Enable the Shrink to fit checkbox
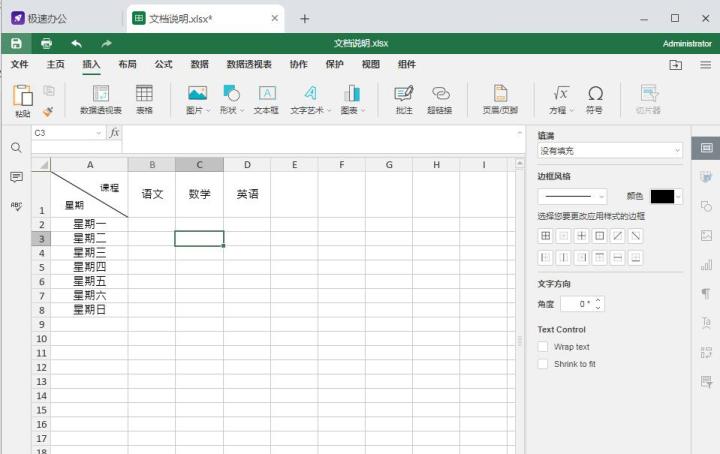Viewport: 720px width, 454px height. click(x=543, y=364)
